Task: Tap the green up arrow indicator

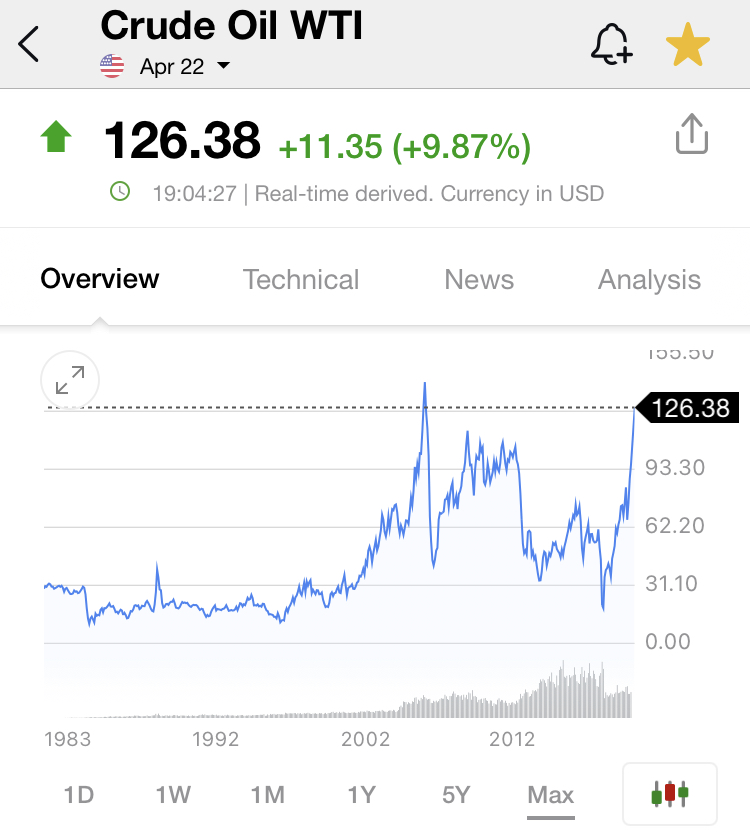Action: 56,138
